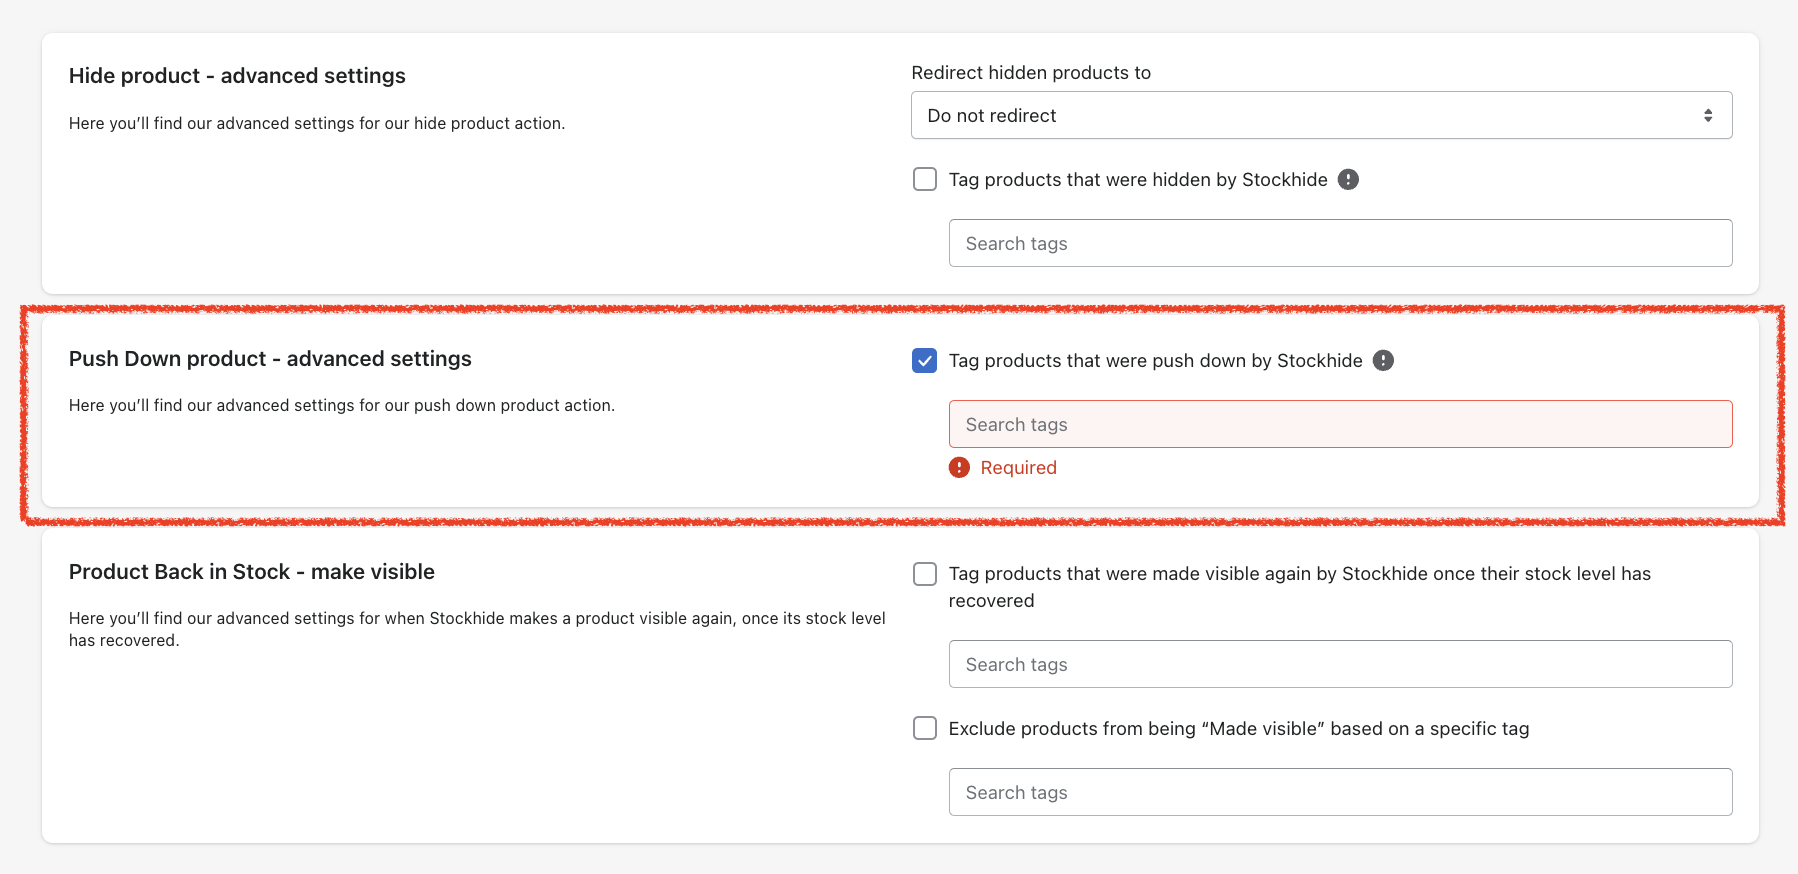Viewport: 1798px width, 874px height.
Task: Focus Search tags field under Exclude products
Action: pyautogui.click(x=1340, y=792)
